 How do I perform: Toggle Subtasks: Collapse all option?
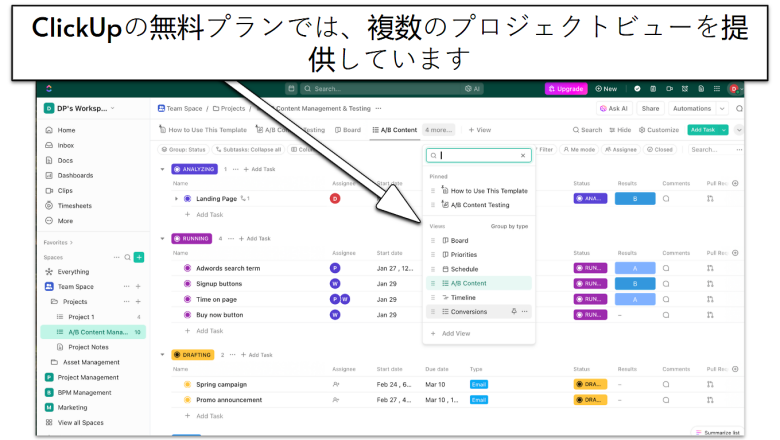click(x=248, y=149)
